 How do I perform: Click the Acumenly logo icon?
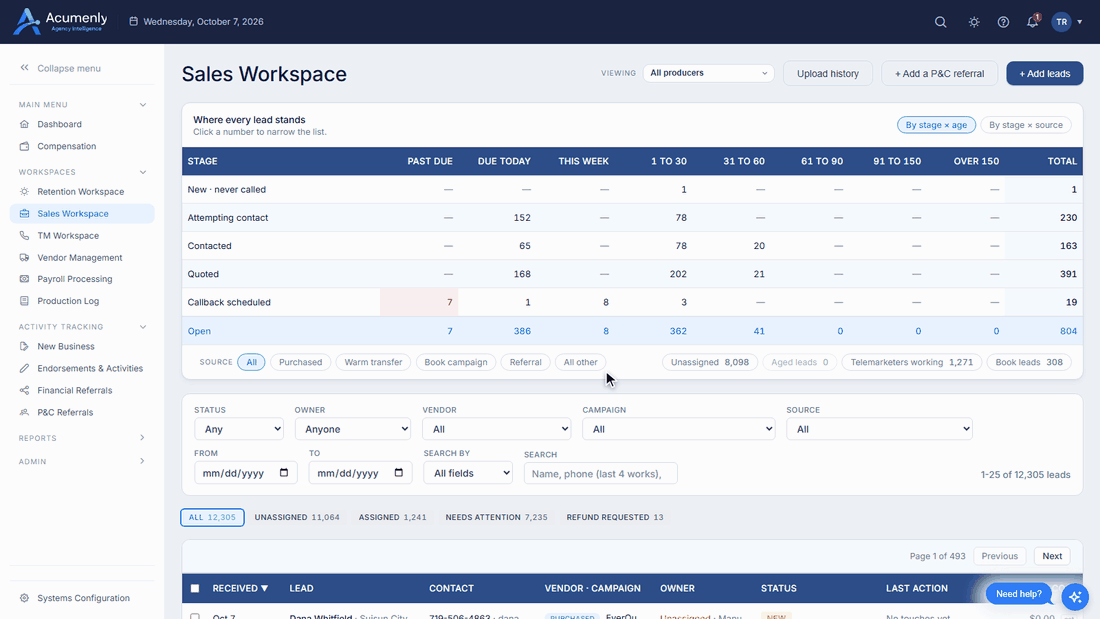pyautogui.click(x=27, y=22)
